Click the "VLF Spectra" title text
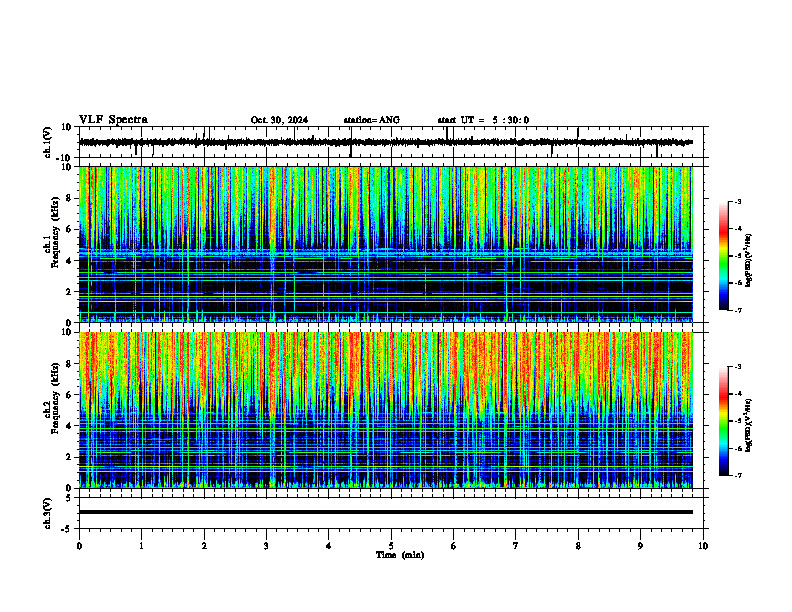Viewport: 792px width, 612px height. pos(113,120)
